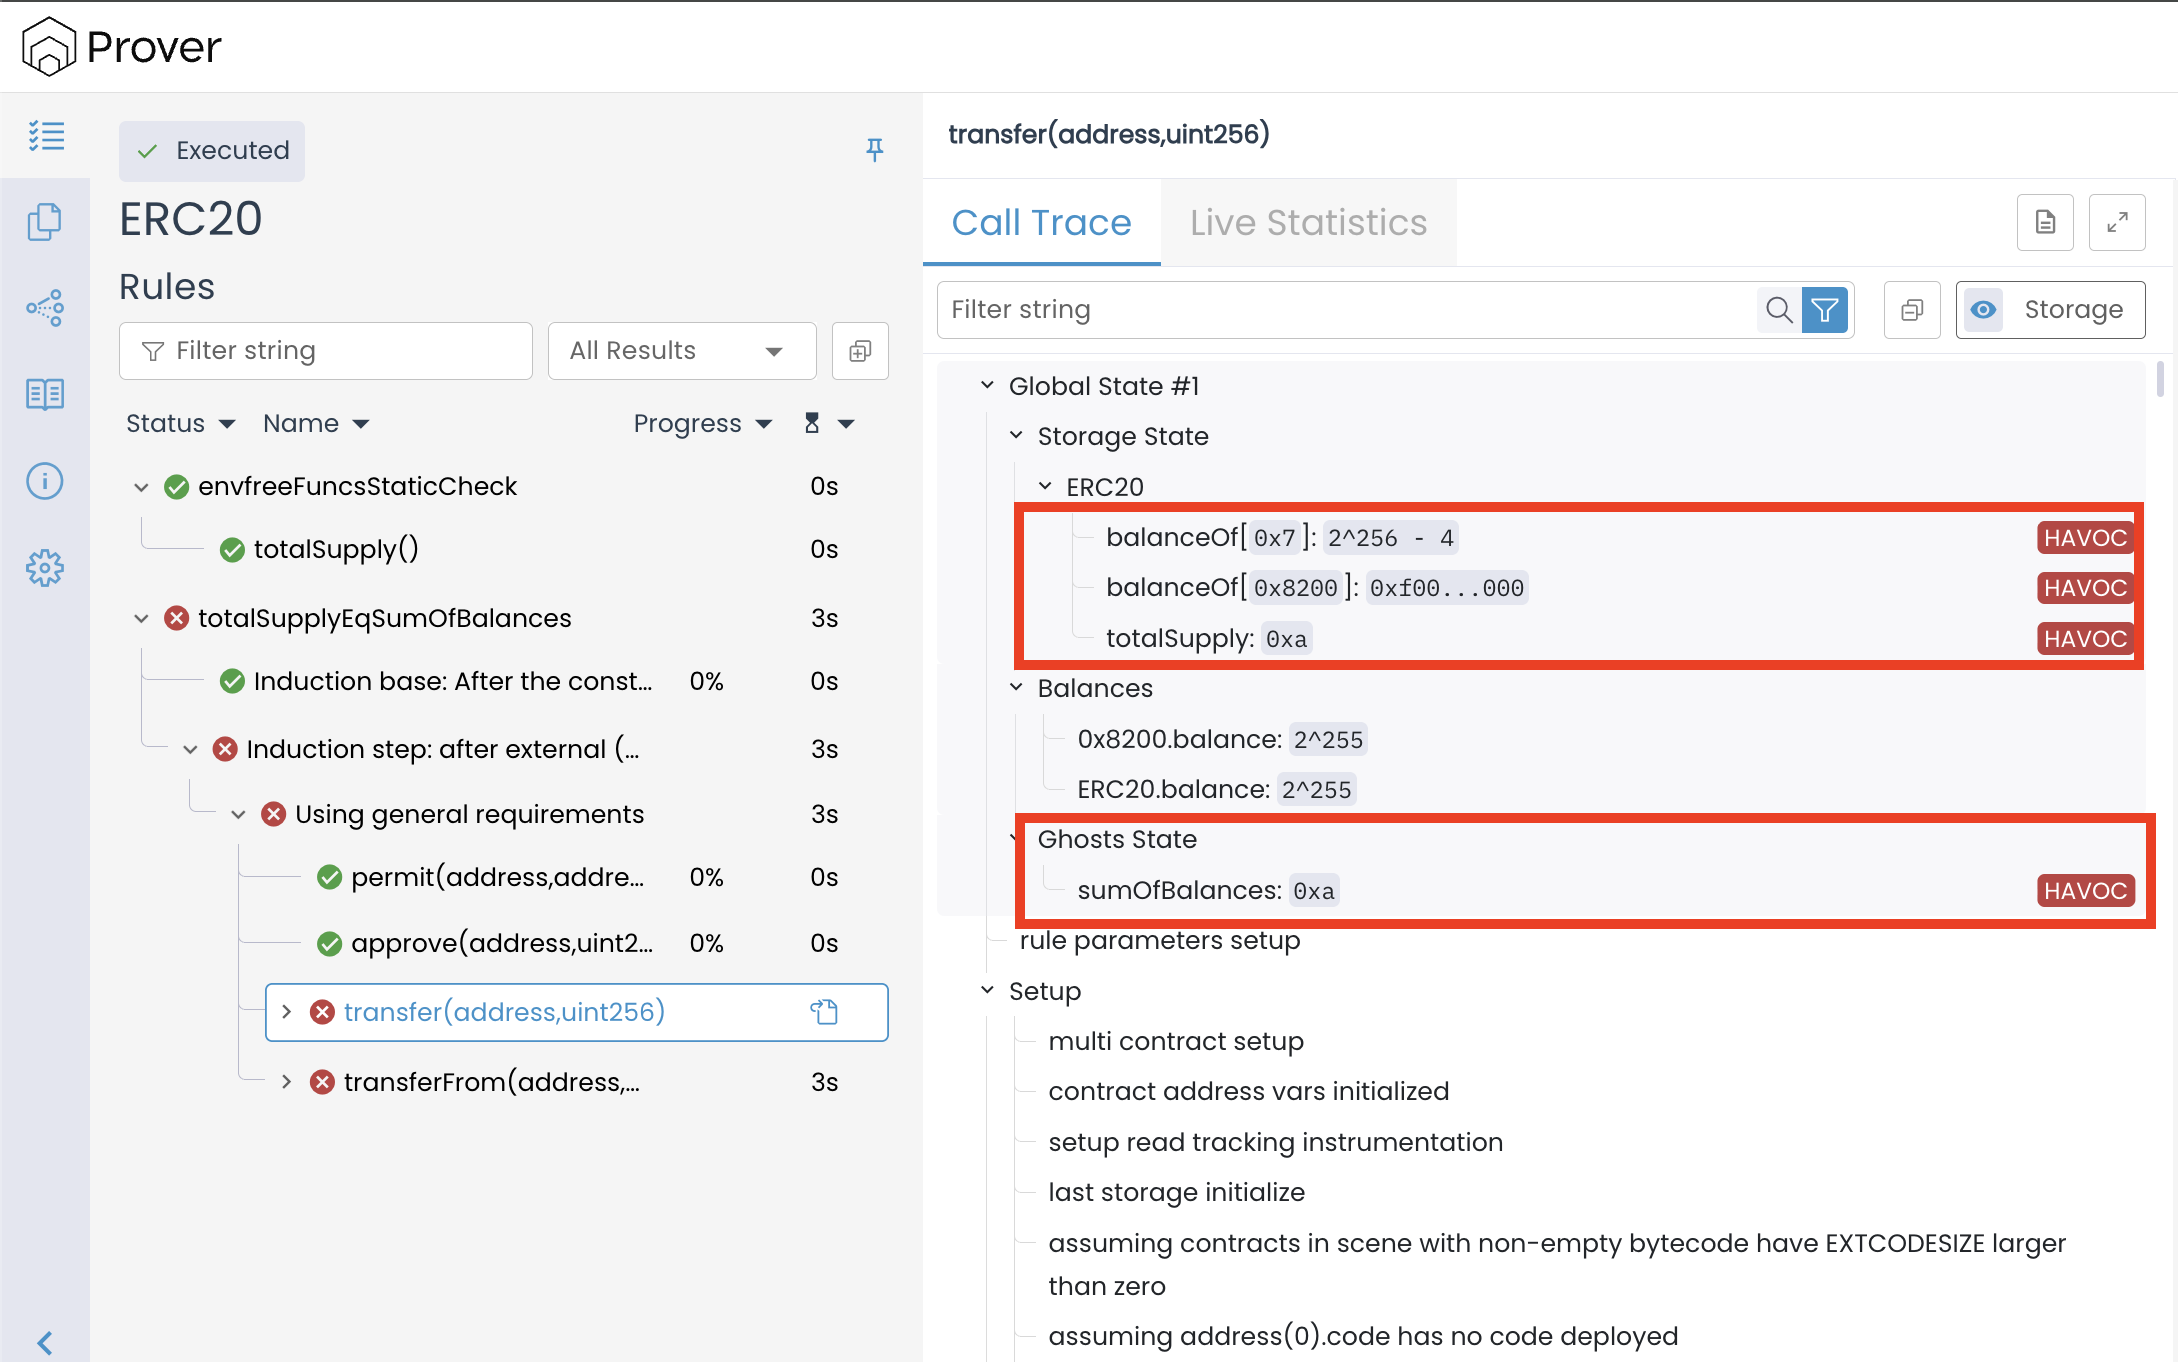Viewport: 2178px width, 1362px height.
Task: Toggle the Storage eye visibility button
Action: coord(1983,310)
